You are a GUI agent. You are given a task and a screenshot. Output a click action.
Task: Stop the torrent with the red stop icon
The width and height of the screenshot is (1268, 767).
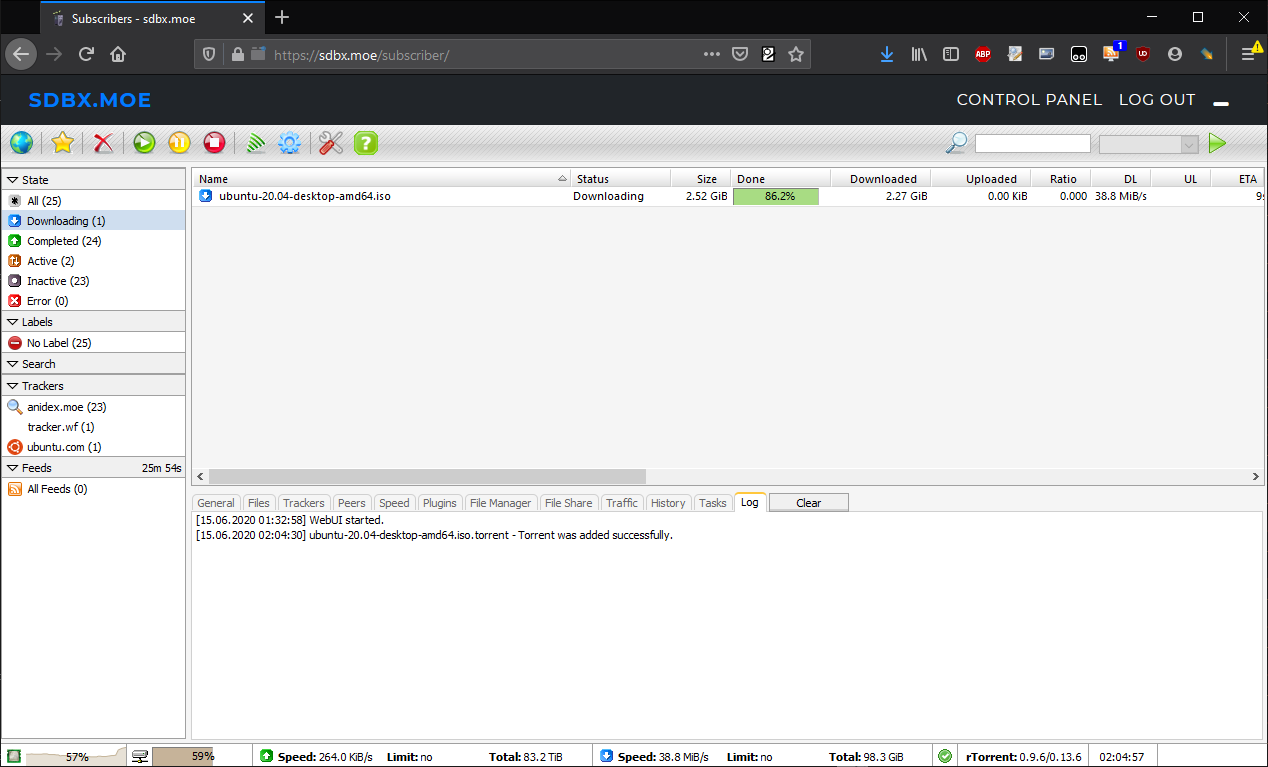point(214,143)
